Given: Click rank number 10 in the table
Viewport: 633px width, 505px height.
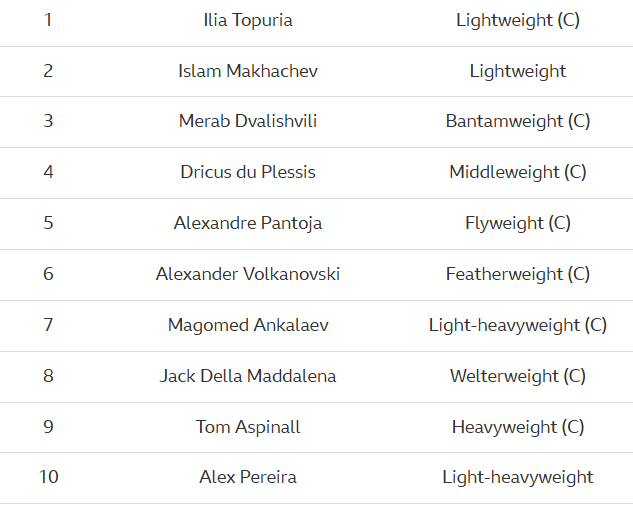Looking at the screenshot, I should [49, 477].
